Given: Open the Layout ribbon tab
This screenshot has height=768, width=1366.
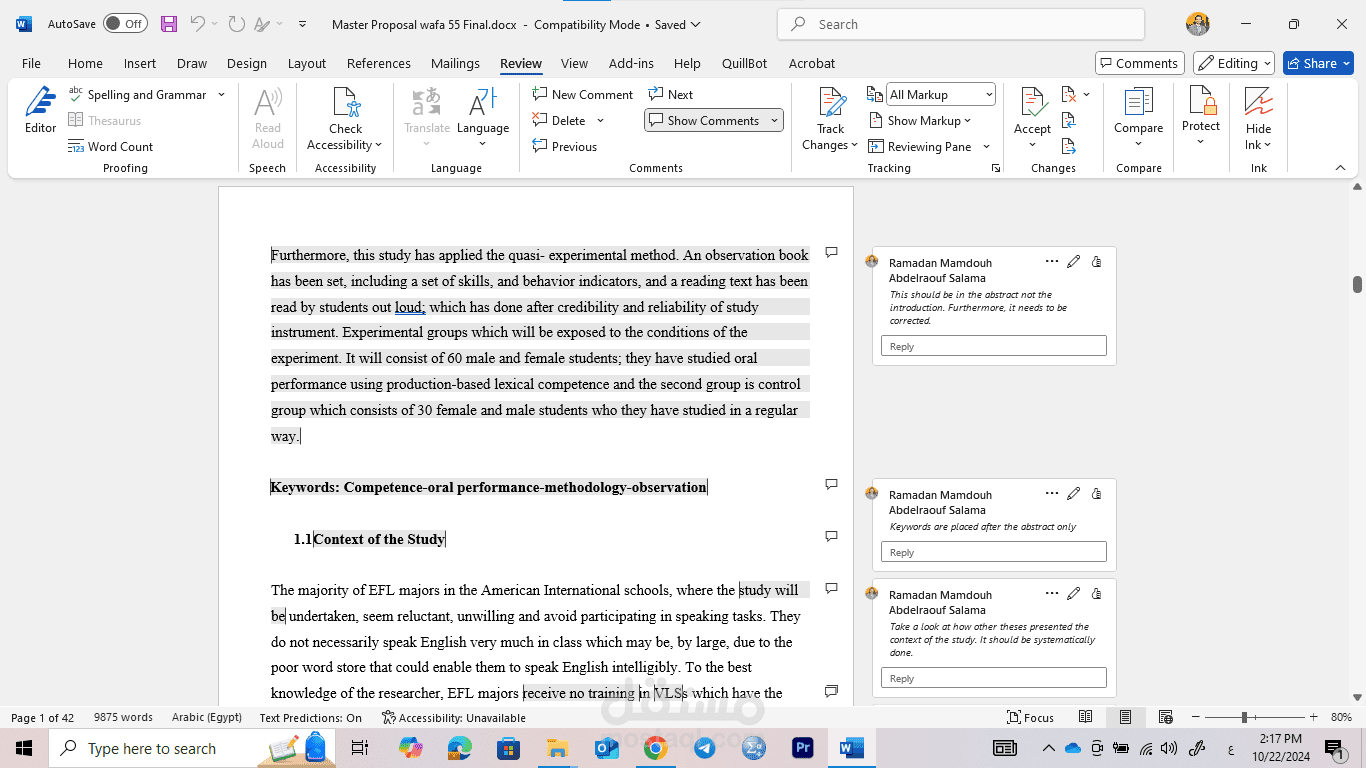Looking at the screenshot, I should [x=306, y=63].
